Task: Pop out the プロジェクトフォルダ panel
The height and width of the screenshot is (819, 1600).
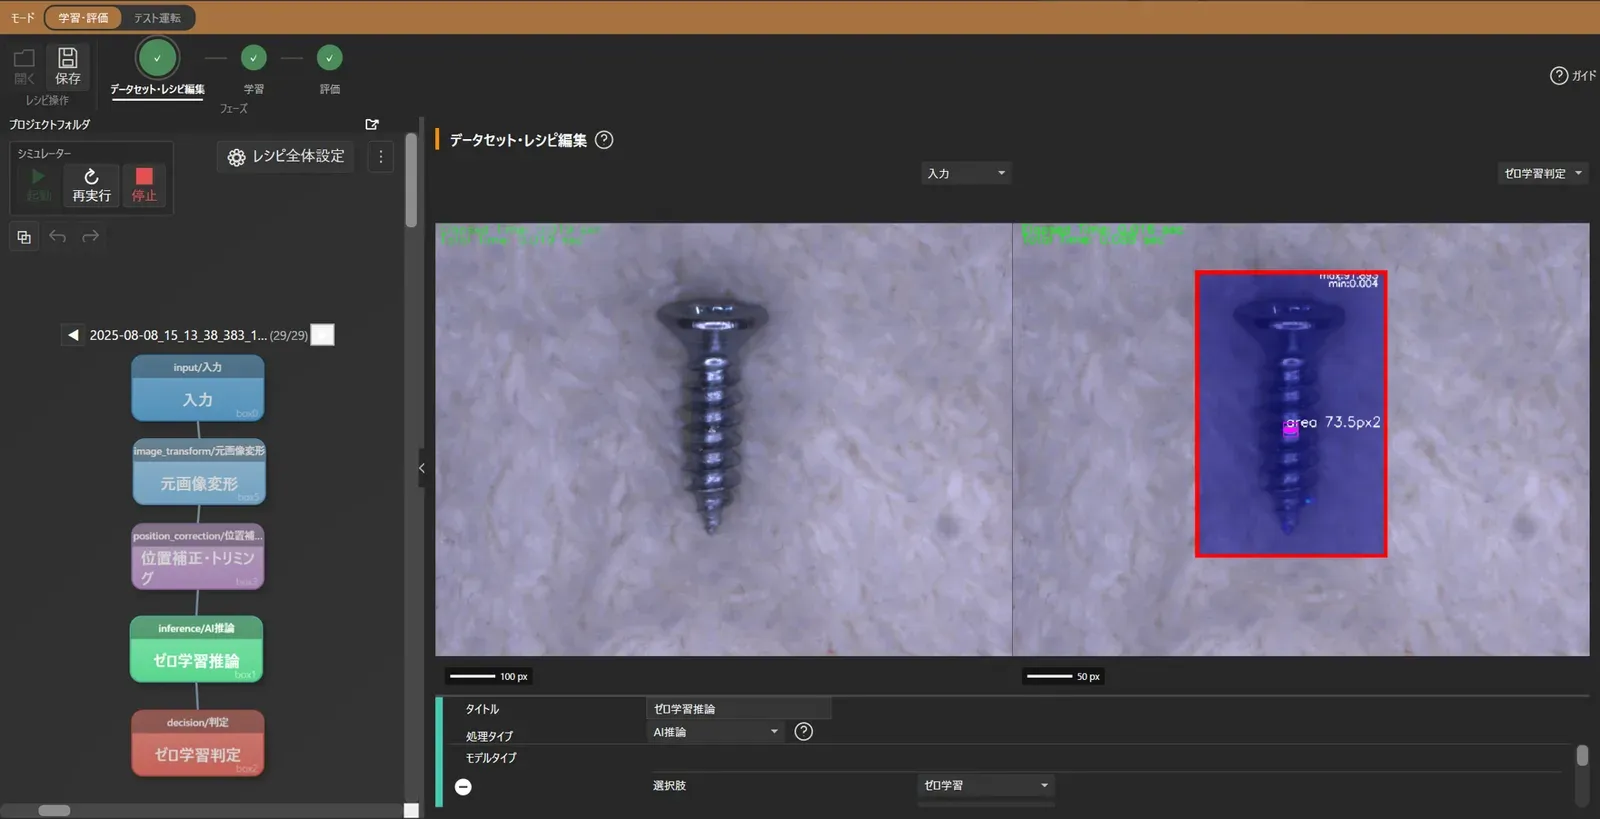Action: 372,125
